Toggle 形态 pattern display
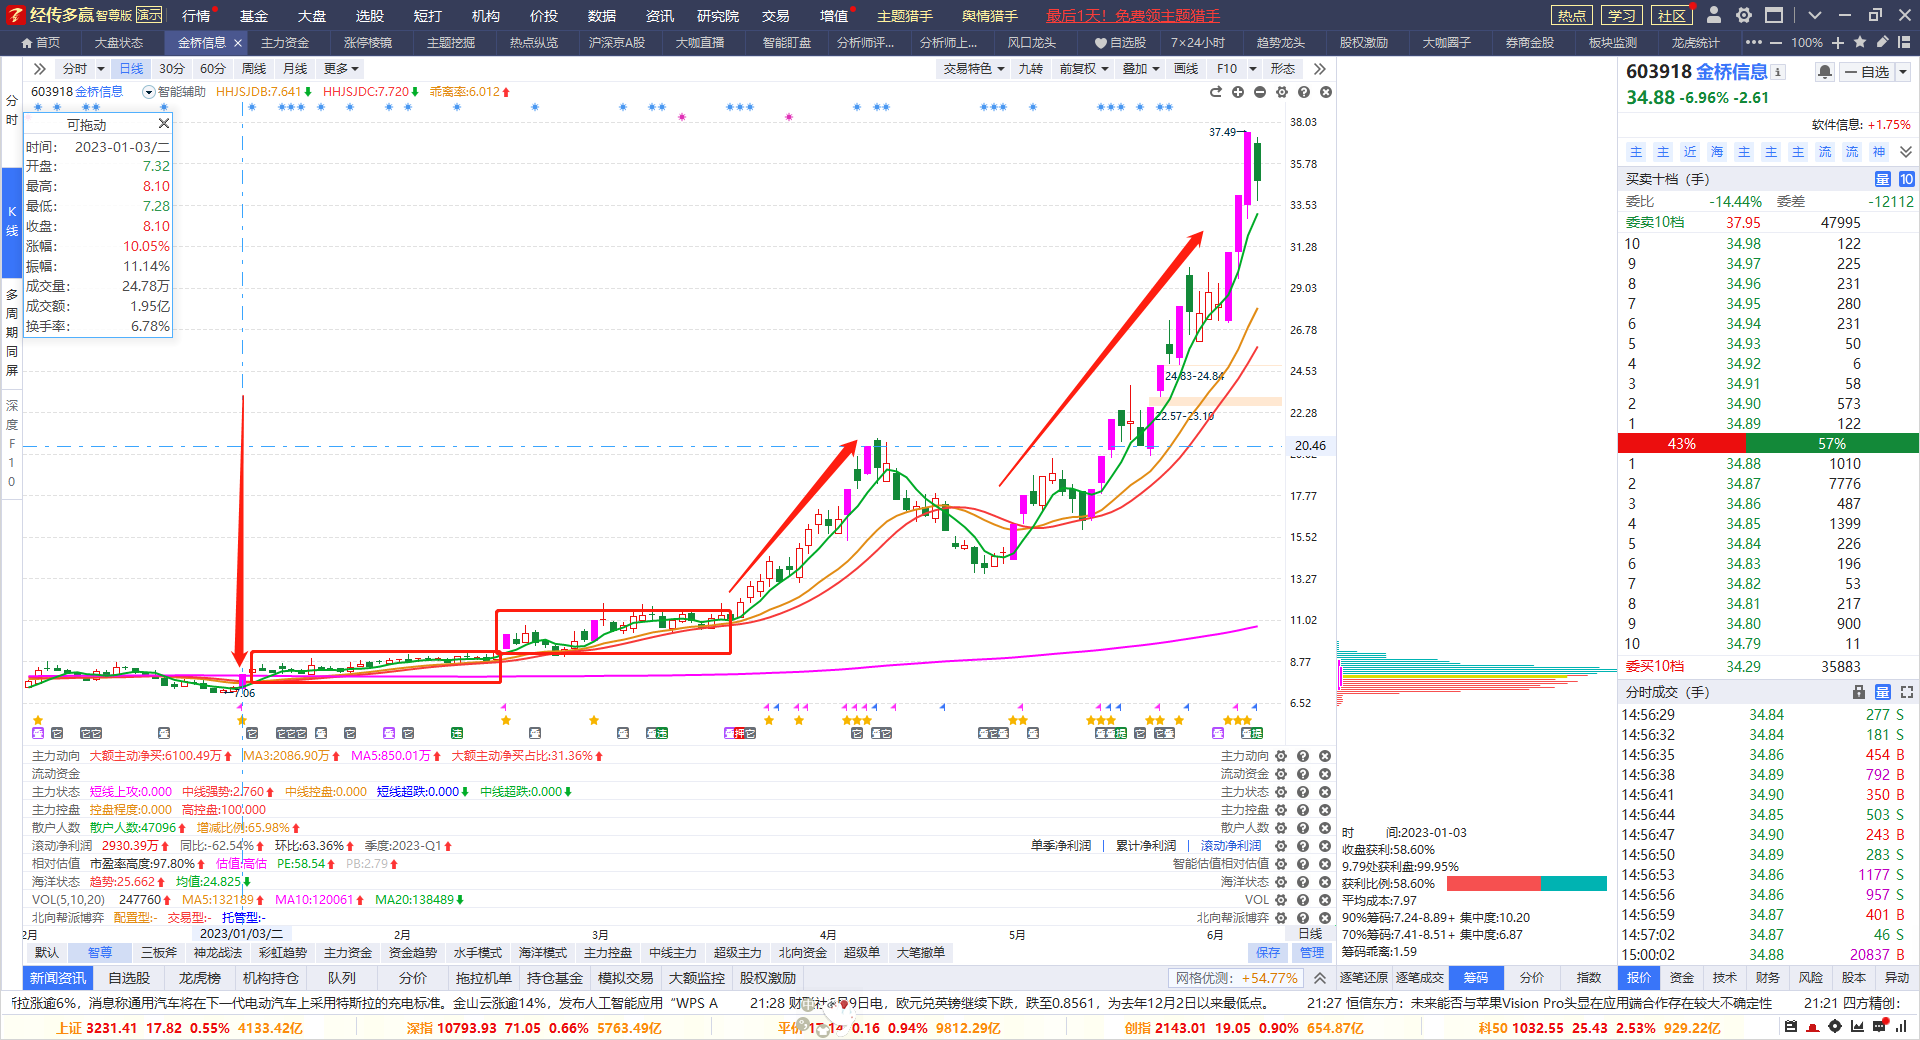The height and width of the screenshot is (1040, 1920). [x=1283, y=69]
